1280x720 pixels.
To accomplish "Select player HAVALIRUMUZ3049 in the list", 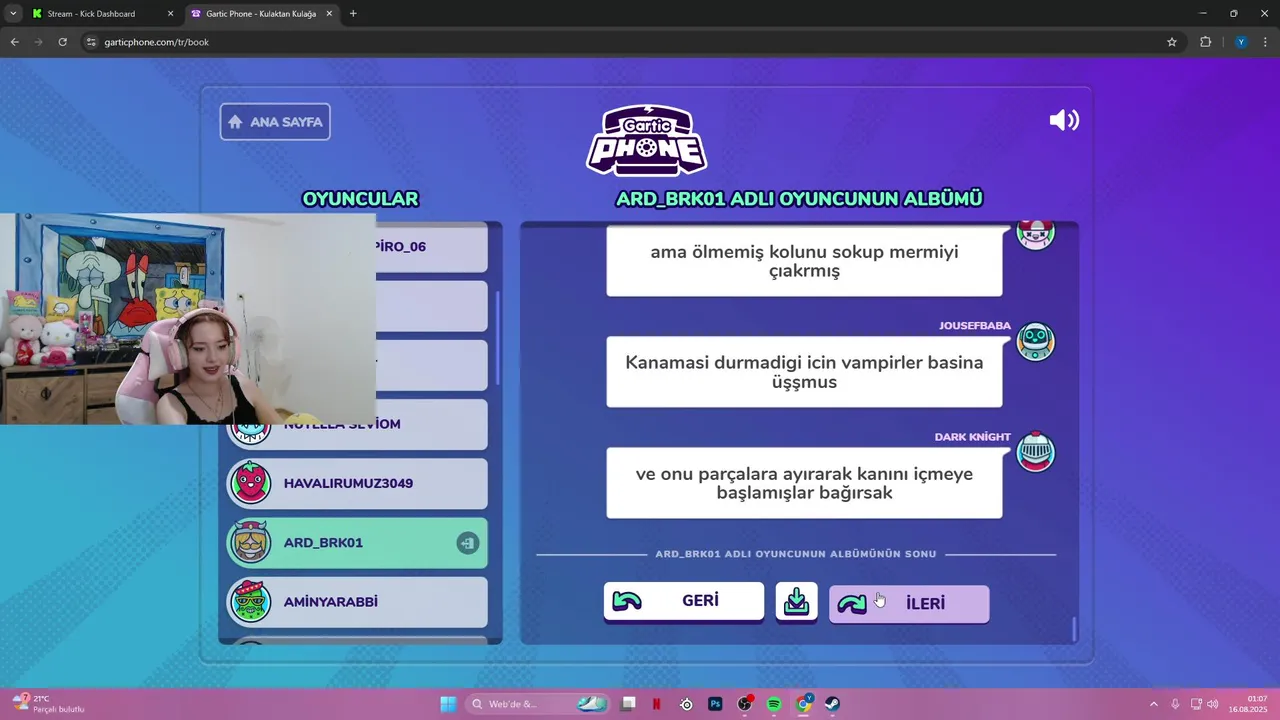I will [x=357, y=484].
